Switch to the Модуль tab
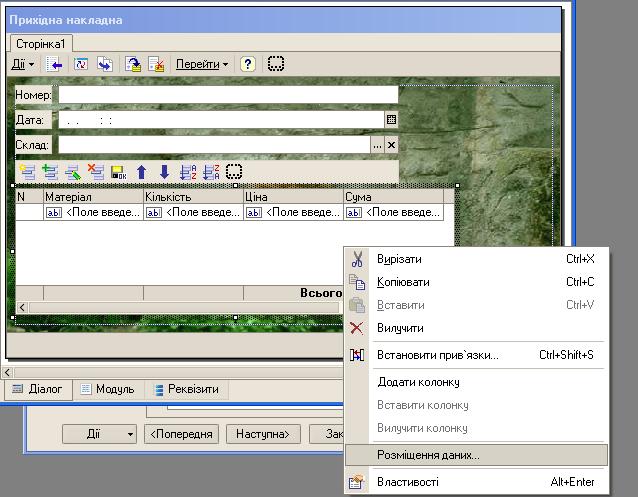 click(108, 389)
